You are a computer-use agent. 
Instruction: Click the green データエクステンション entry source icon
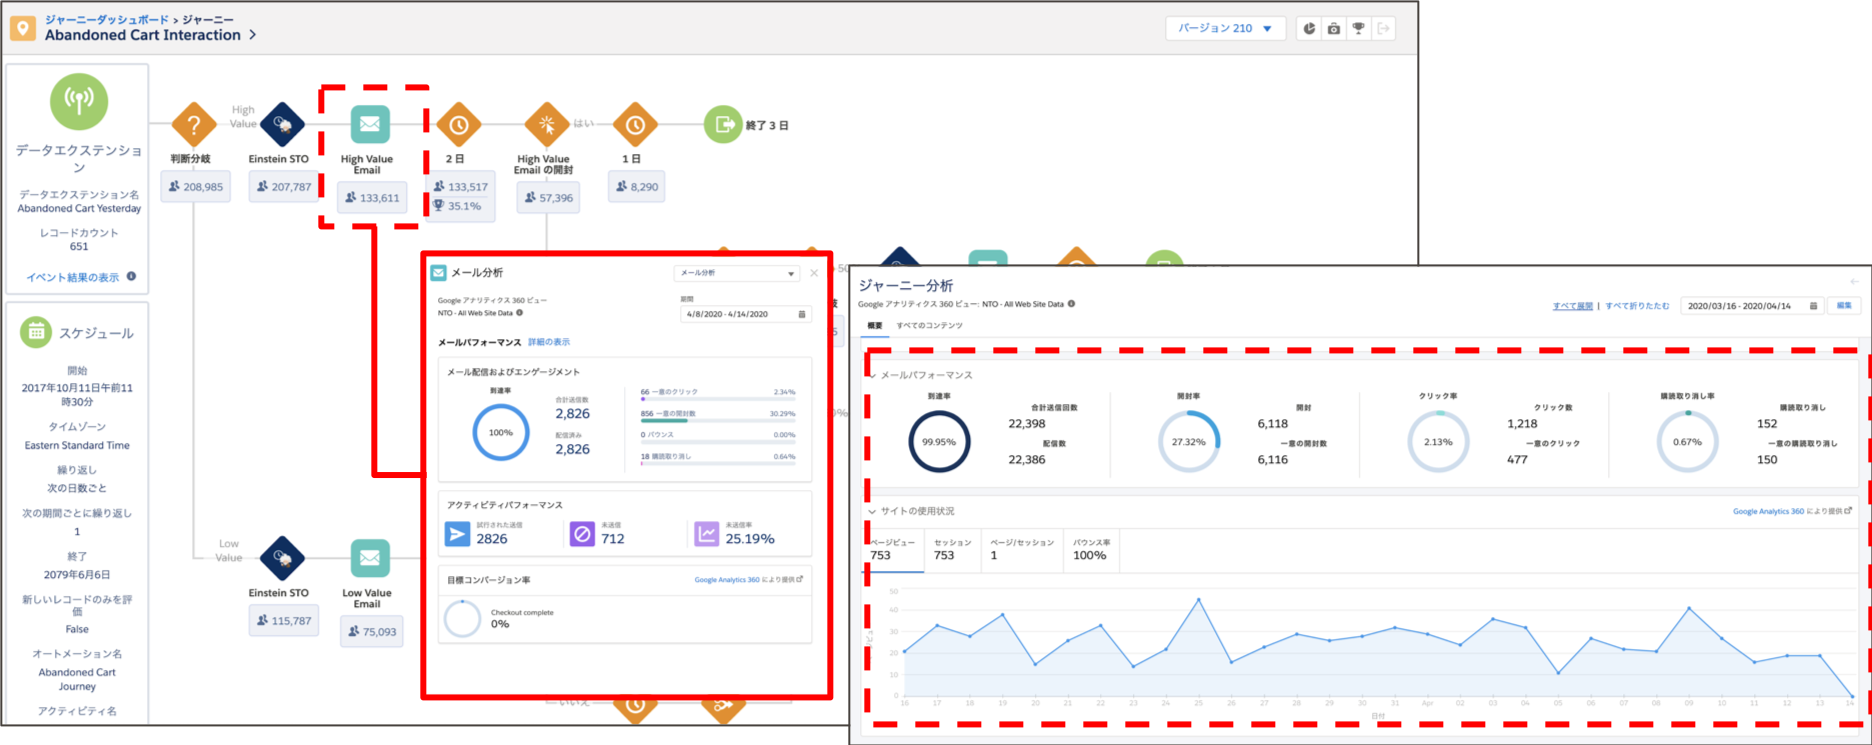[x=79, y=101]
